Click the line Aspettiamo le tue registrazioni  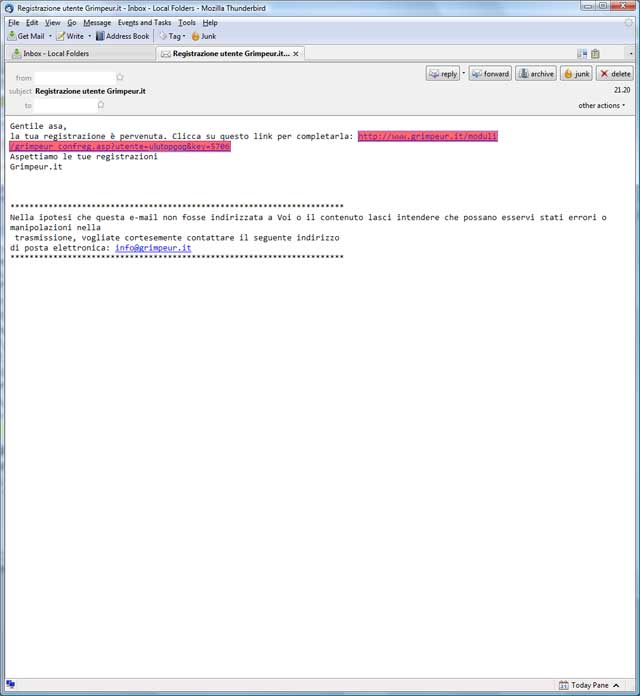pyautogui.click(x=83, y=157)
